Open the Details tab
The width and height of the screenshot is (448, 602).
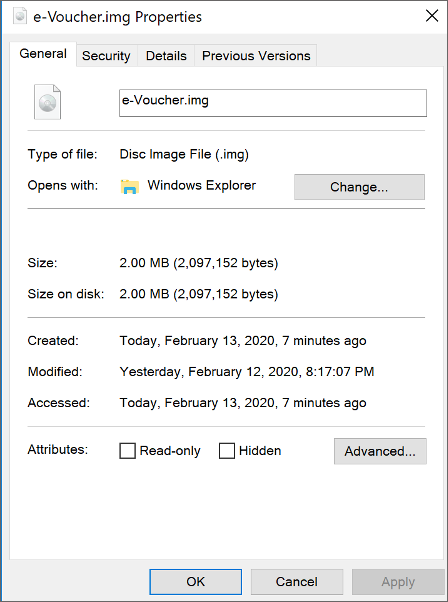pyautogui.click(x=166, y=56)
